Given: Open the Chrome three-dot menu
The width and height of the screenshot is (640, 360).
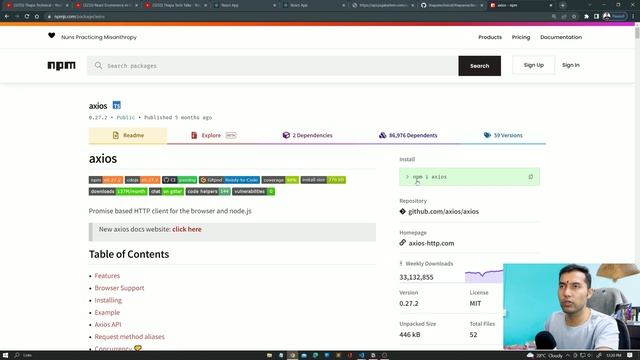Looking at the screenshot, I should tap(633, 16).
